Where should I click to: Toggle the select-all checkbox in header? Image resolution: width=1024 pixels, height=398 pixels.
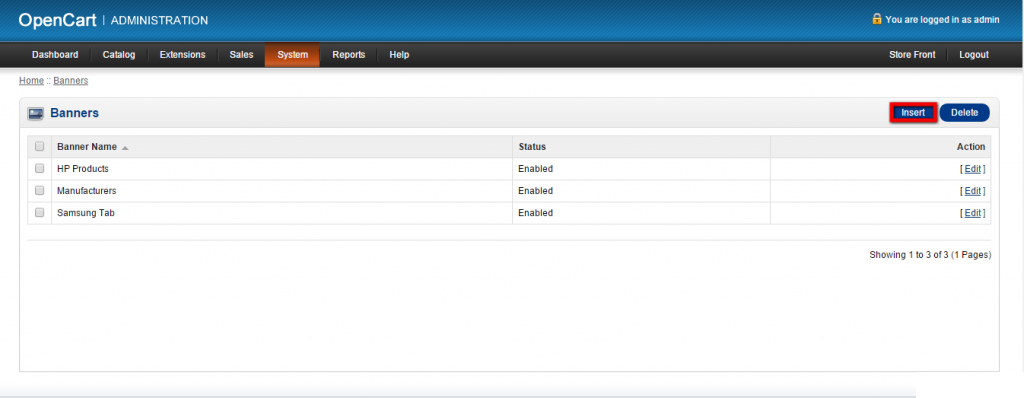(39, 146)
